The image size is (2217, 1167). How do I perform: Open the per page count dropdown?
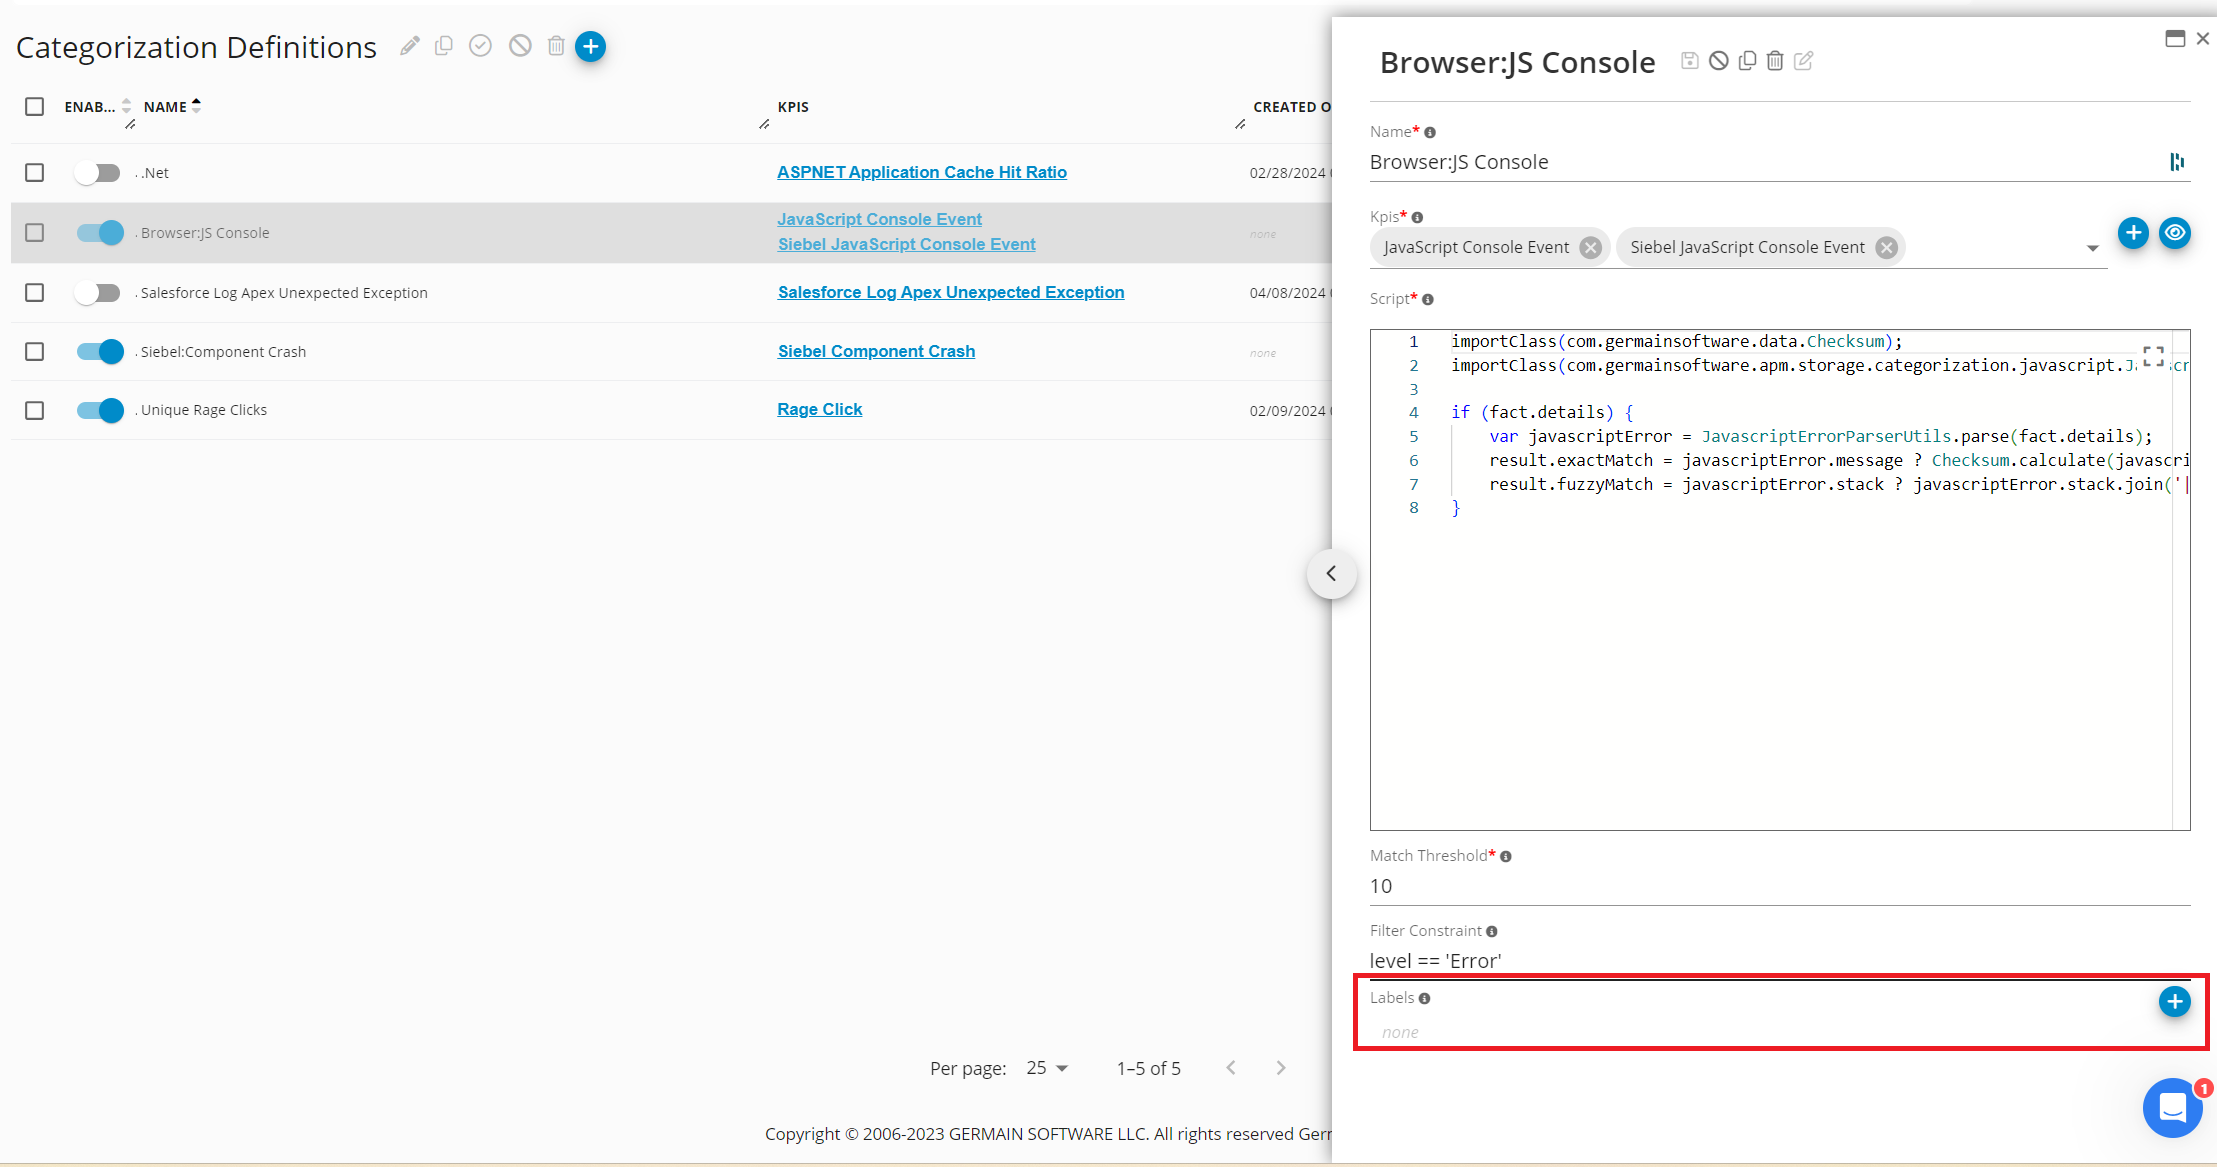[x=1047, y=1068]
